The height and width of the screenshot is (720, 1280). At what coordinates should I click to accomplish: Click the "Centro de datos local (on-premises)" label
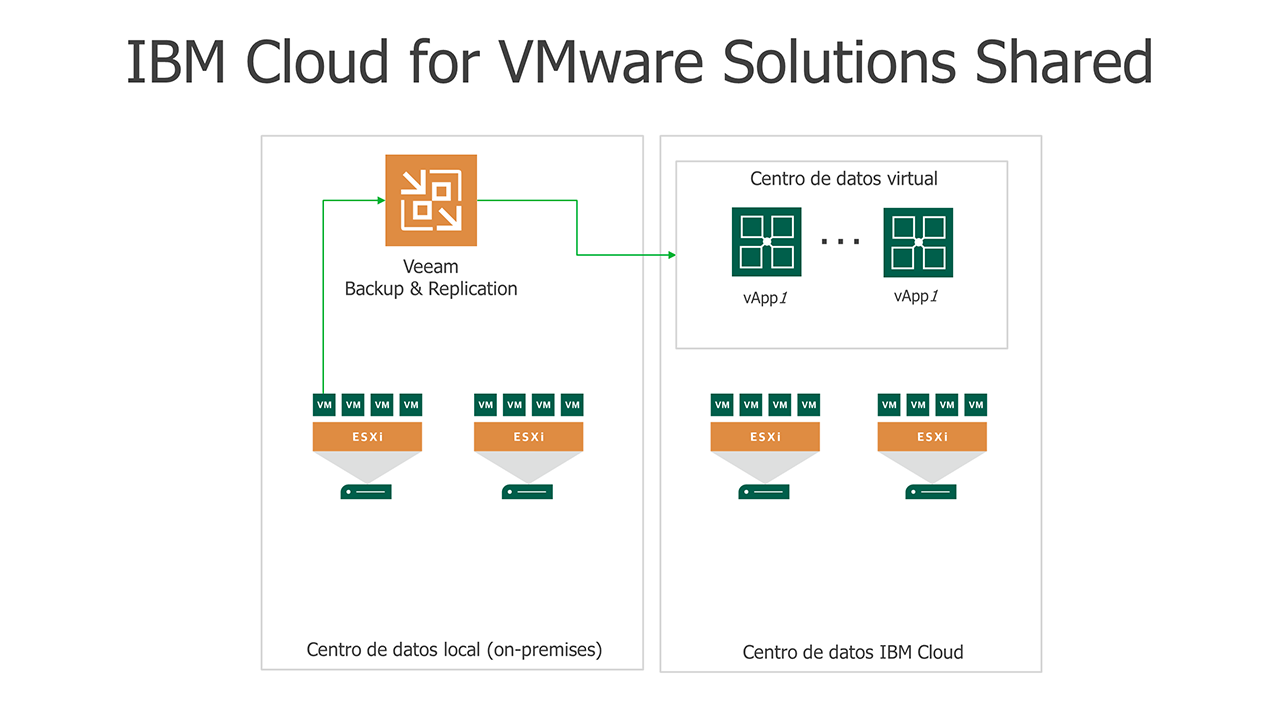[454, 650]
